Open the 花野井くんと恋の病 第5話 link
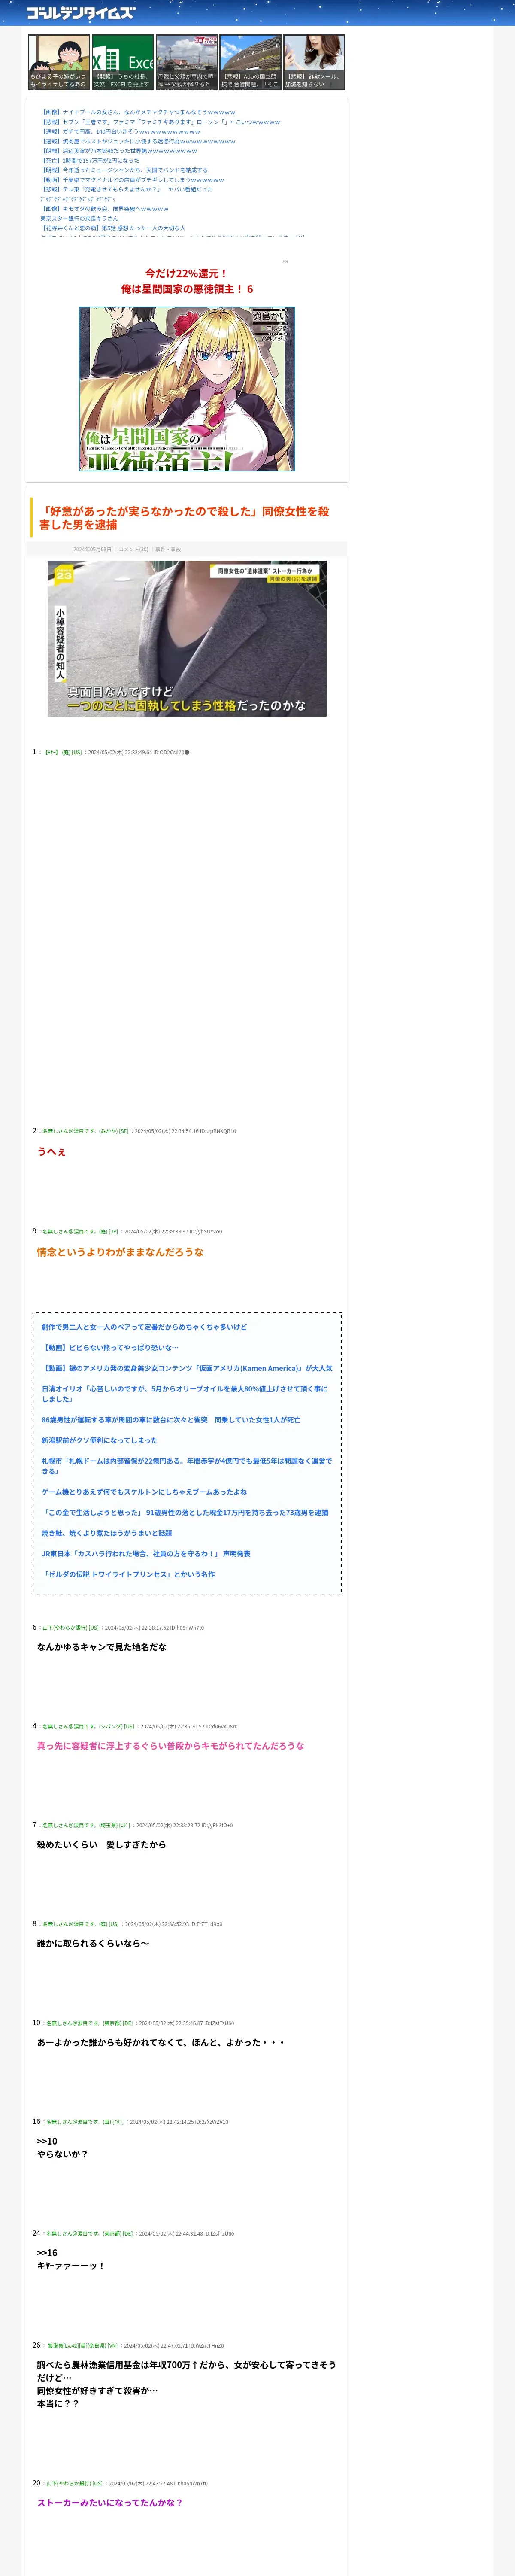The height and width of the screenshot is (2576, 515). 113,228
